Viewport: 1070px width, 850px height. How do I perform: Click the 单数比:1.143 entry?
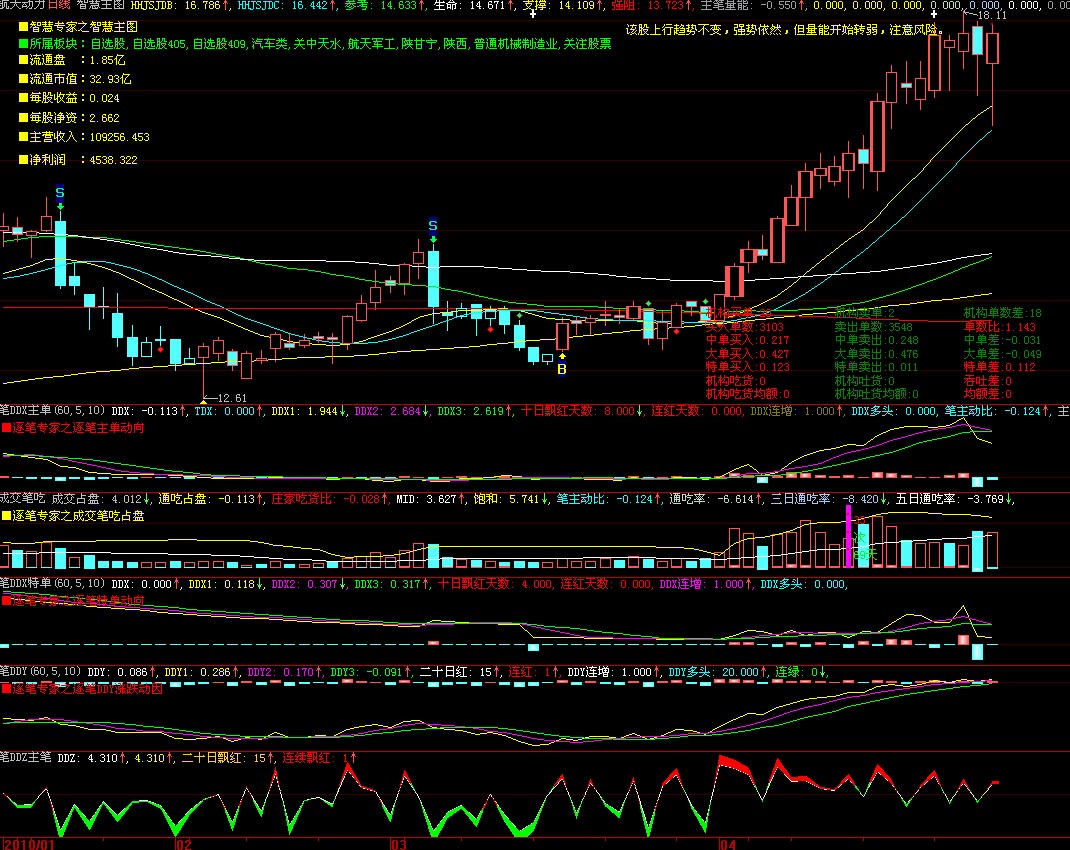[x=1000, y=327]
